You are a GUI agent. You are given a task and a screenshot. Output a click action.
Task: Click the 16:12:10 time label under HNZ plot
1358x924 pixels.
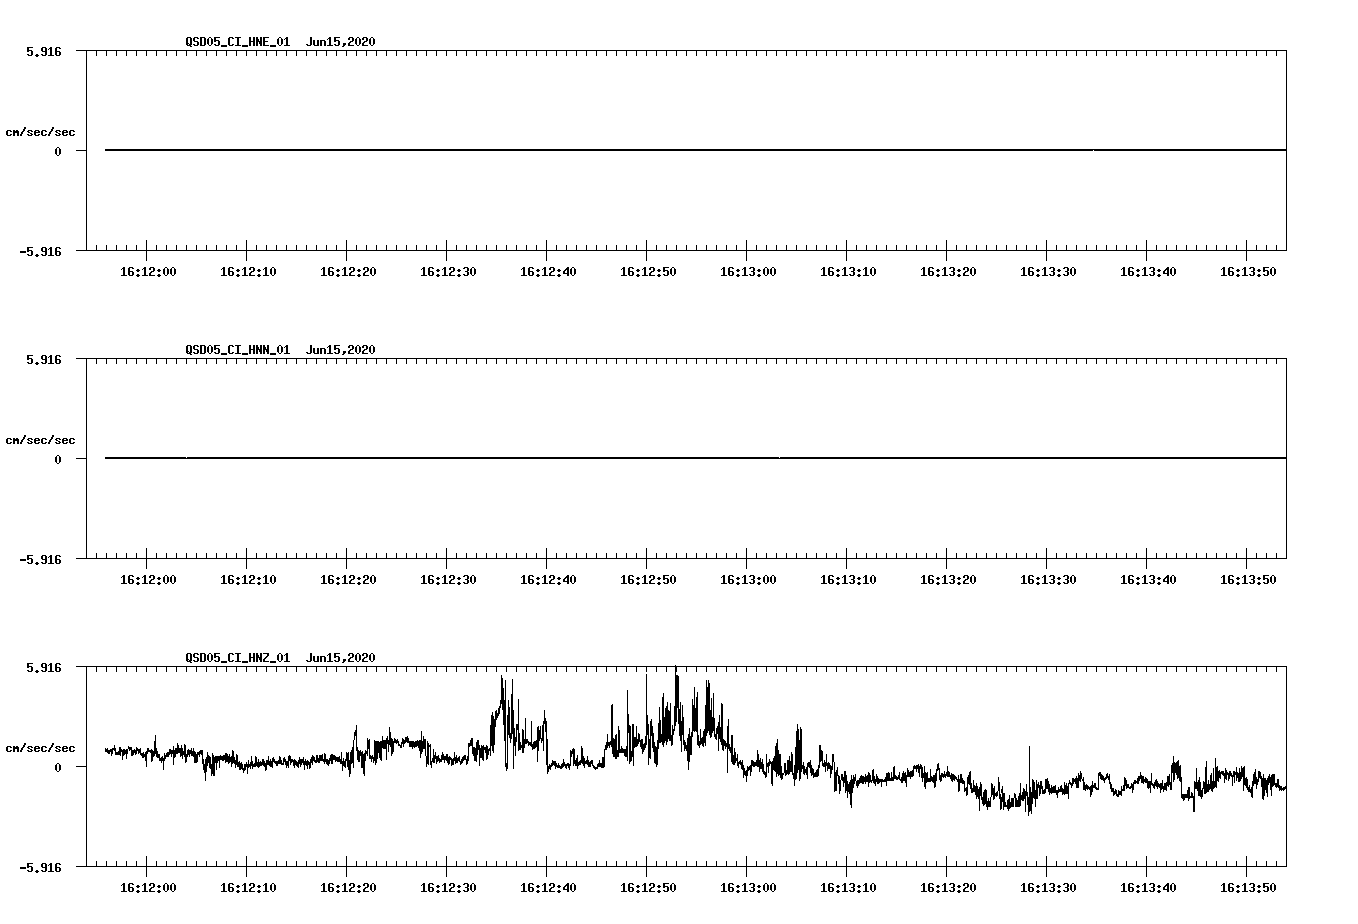tap(248, 888)
